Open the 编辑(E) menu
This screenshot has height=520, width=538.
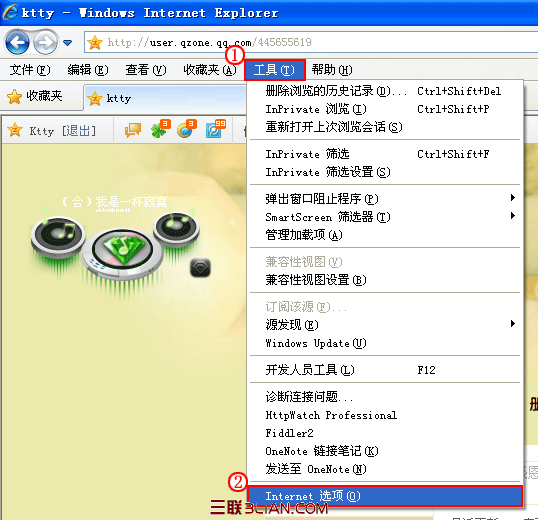pyautogui.click(x=88, y=70)
